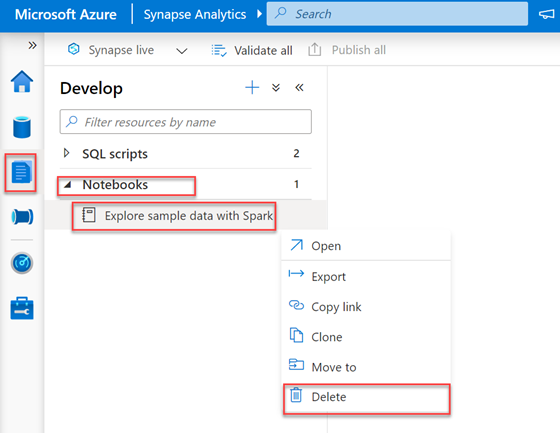The image size is (560, 433).
Task: Open the Integrate hub pipeline icon
Action: (x=22, y=216)
